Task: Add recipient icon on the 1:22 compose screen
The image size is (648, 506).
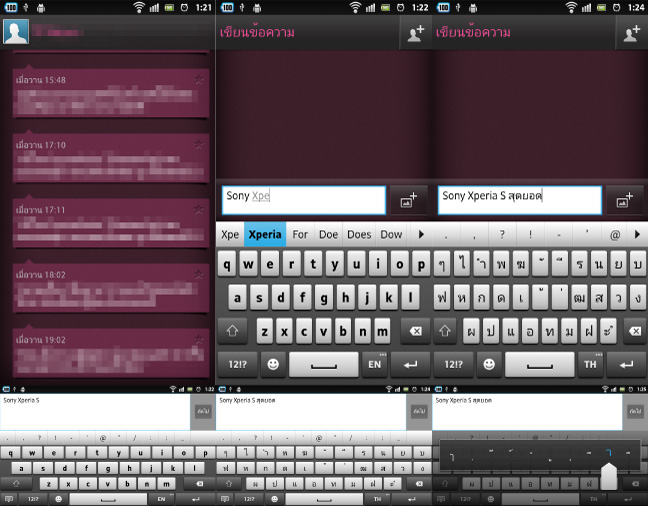Action: (x=416, y=33)
